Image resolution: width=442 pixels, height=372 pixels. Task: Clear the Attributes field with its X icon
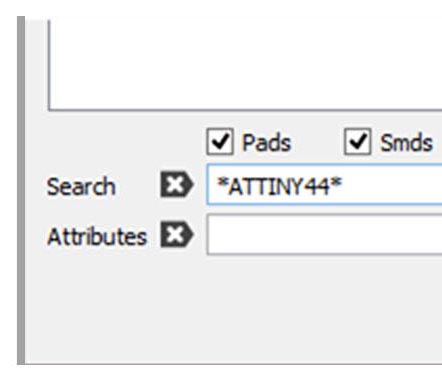point(177,235)
